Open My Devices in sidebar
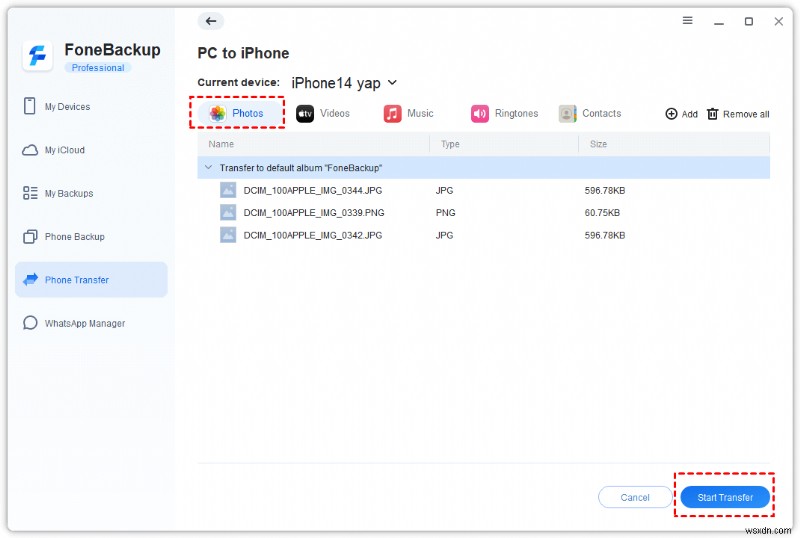This screenshot has height=538, width=800. (x=91, y=106)
